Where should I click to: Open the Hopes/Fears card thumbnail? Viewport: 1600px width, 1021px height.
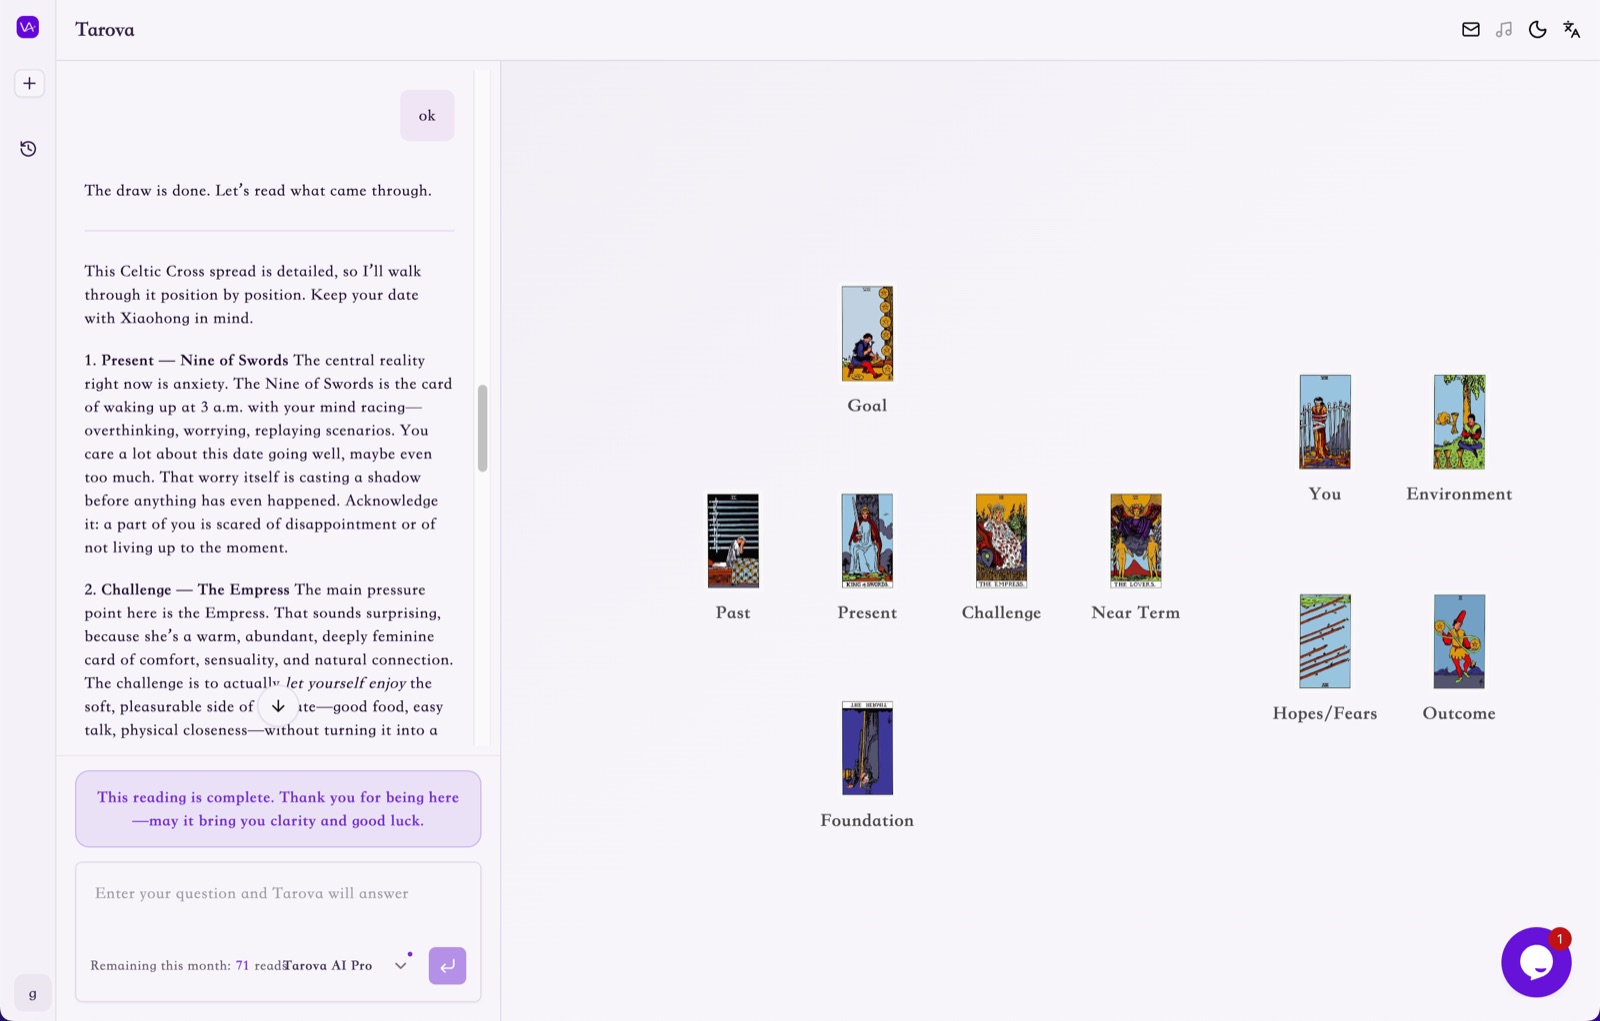(1325, 641)
